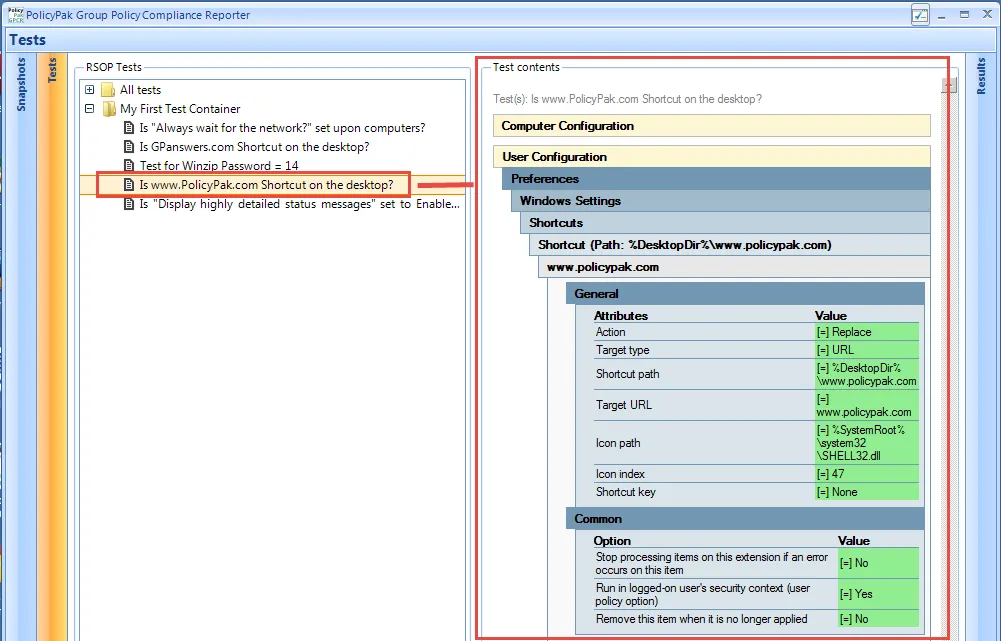Collapse the User Configuration section header
This screenshot has height=641, width=1001.
coord(712,156)
